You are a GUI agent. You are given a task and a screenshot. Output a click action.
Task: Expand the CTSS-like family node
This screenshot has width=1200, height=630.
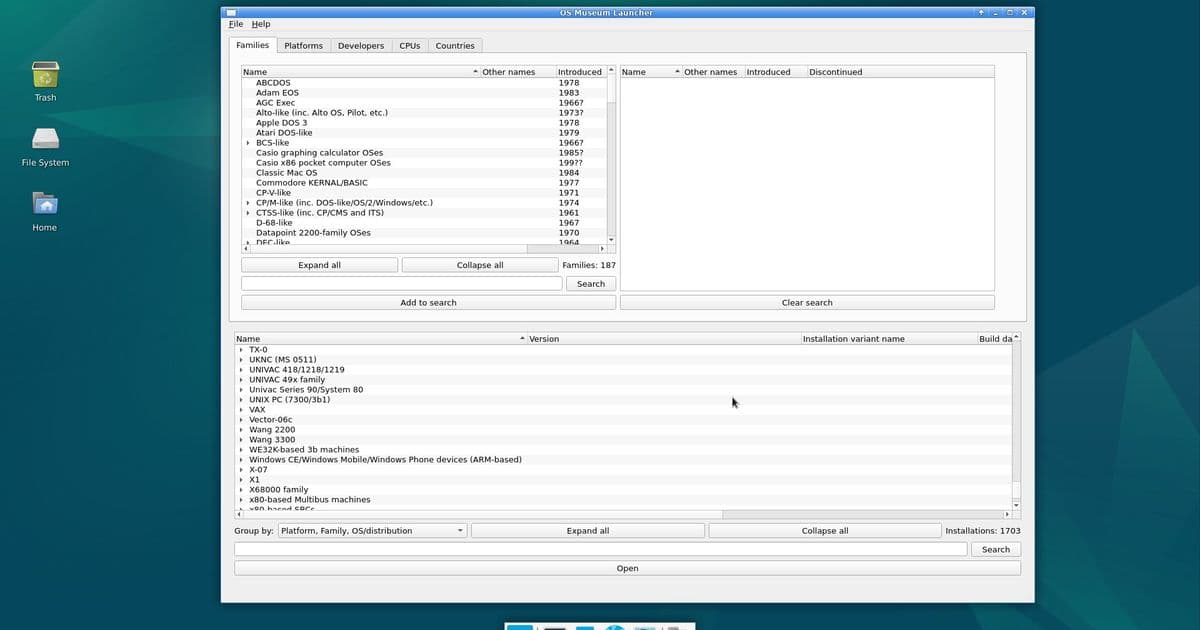pos(248,213)
